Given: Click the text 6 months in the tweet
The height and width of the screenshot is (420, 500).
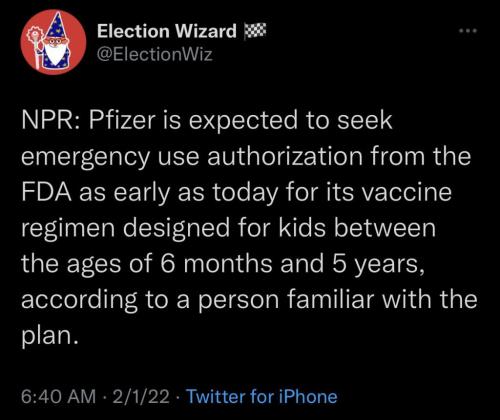Looking at the screenshot, I should click(x=216, y=264).
